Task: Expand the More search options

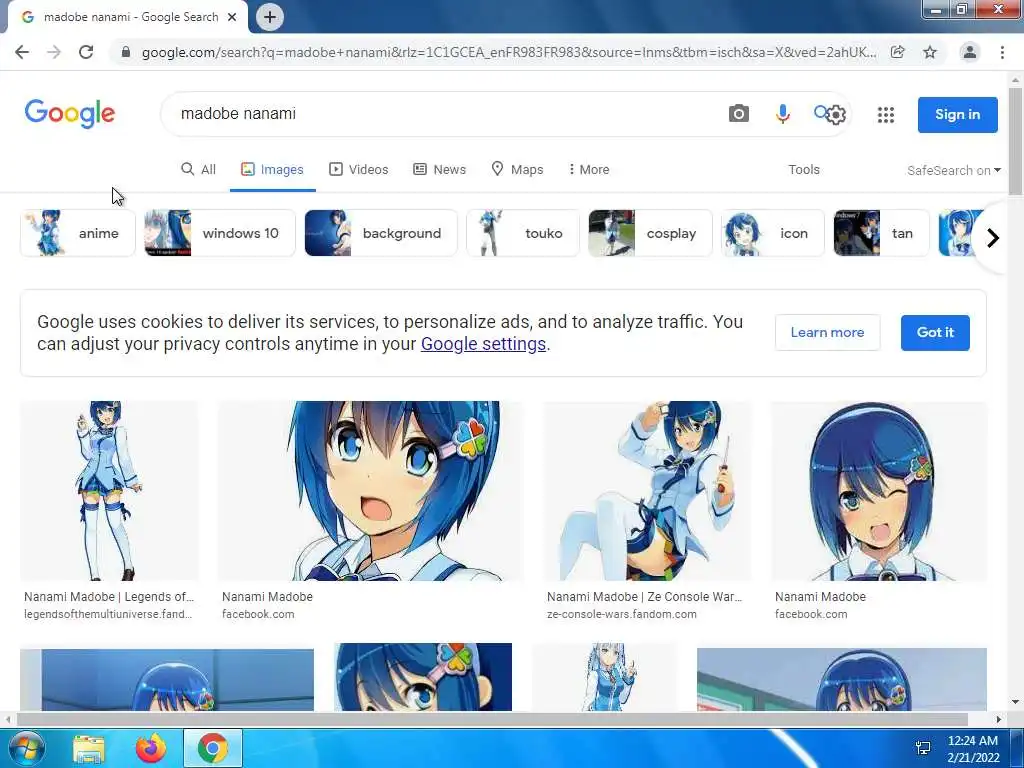Action: [588, 170]
